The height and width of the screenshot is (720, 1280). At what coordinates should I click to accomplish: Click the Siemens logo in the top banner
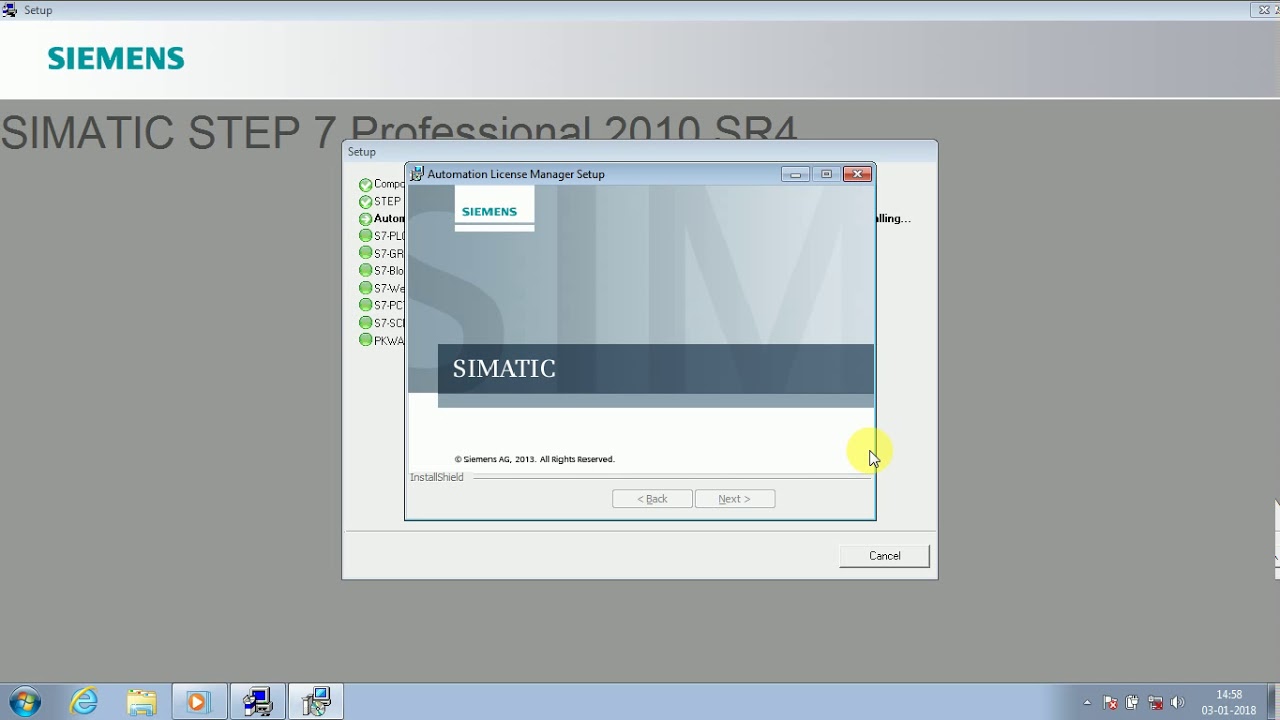pos(116,59)
